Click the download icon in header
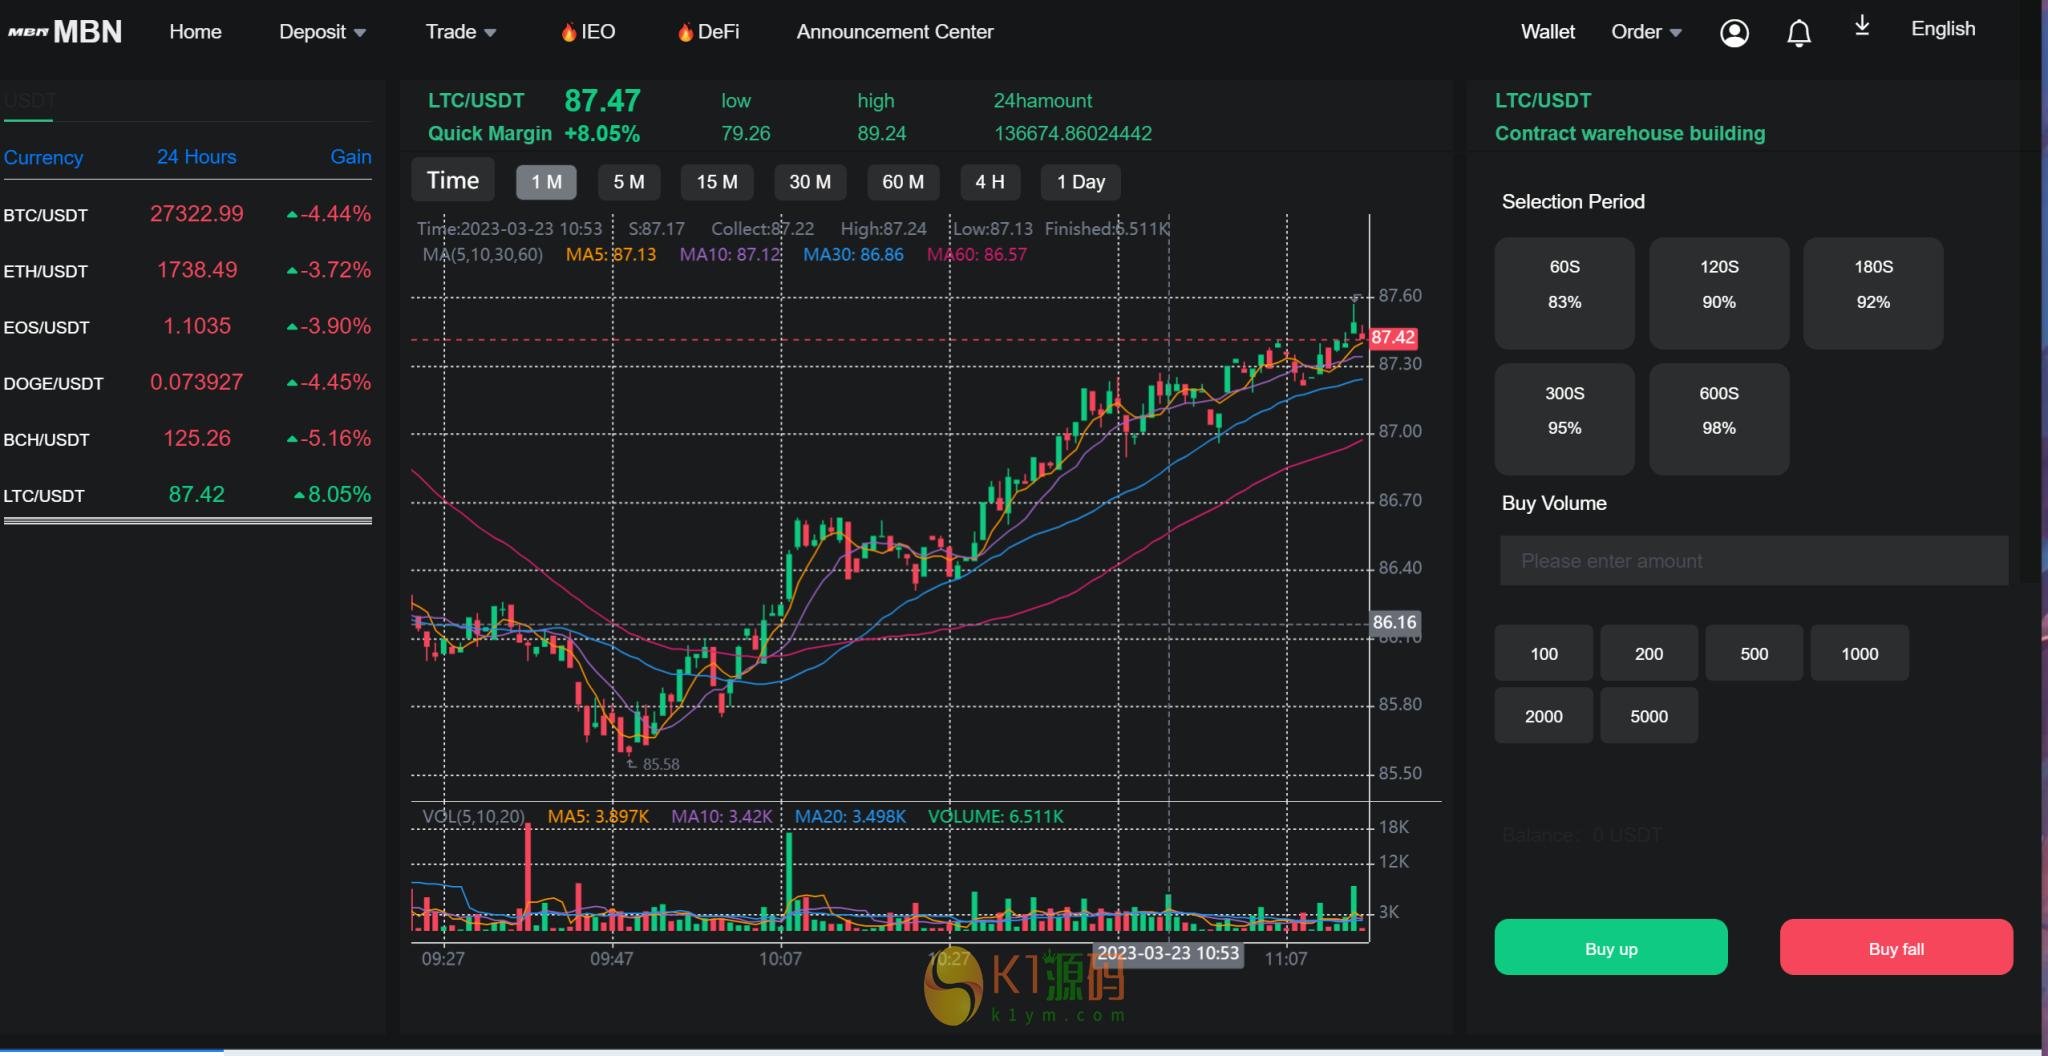 (1862, 26)
